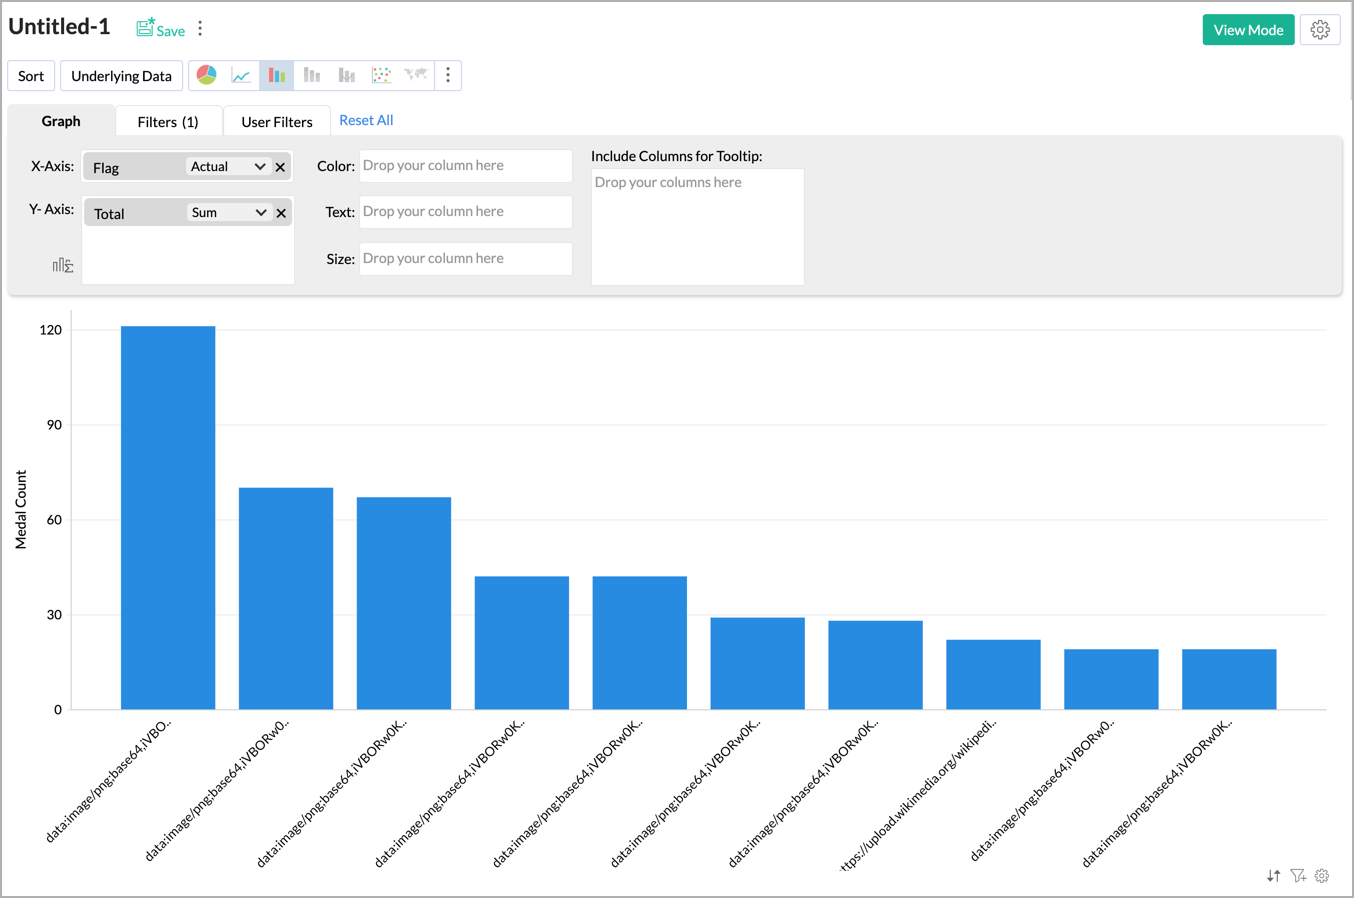This screenshot has height=898, width=1354.
Task: Open chart settings gear at bottom right
Action: pos(1322,876)
